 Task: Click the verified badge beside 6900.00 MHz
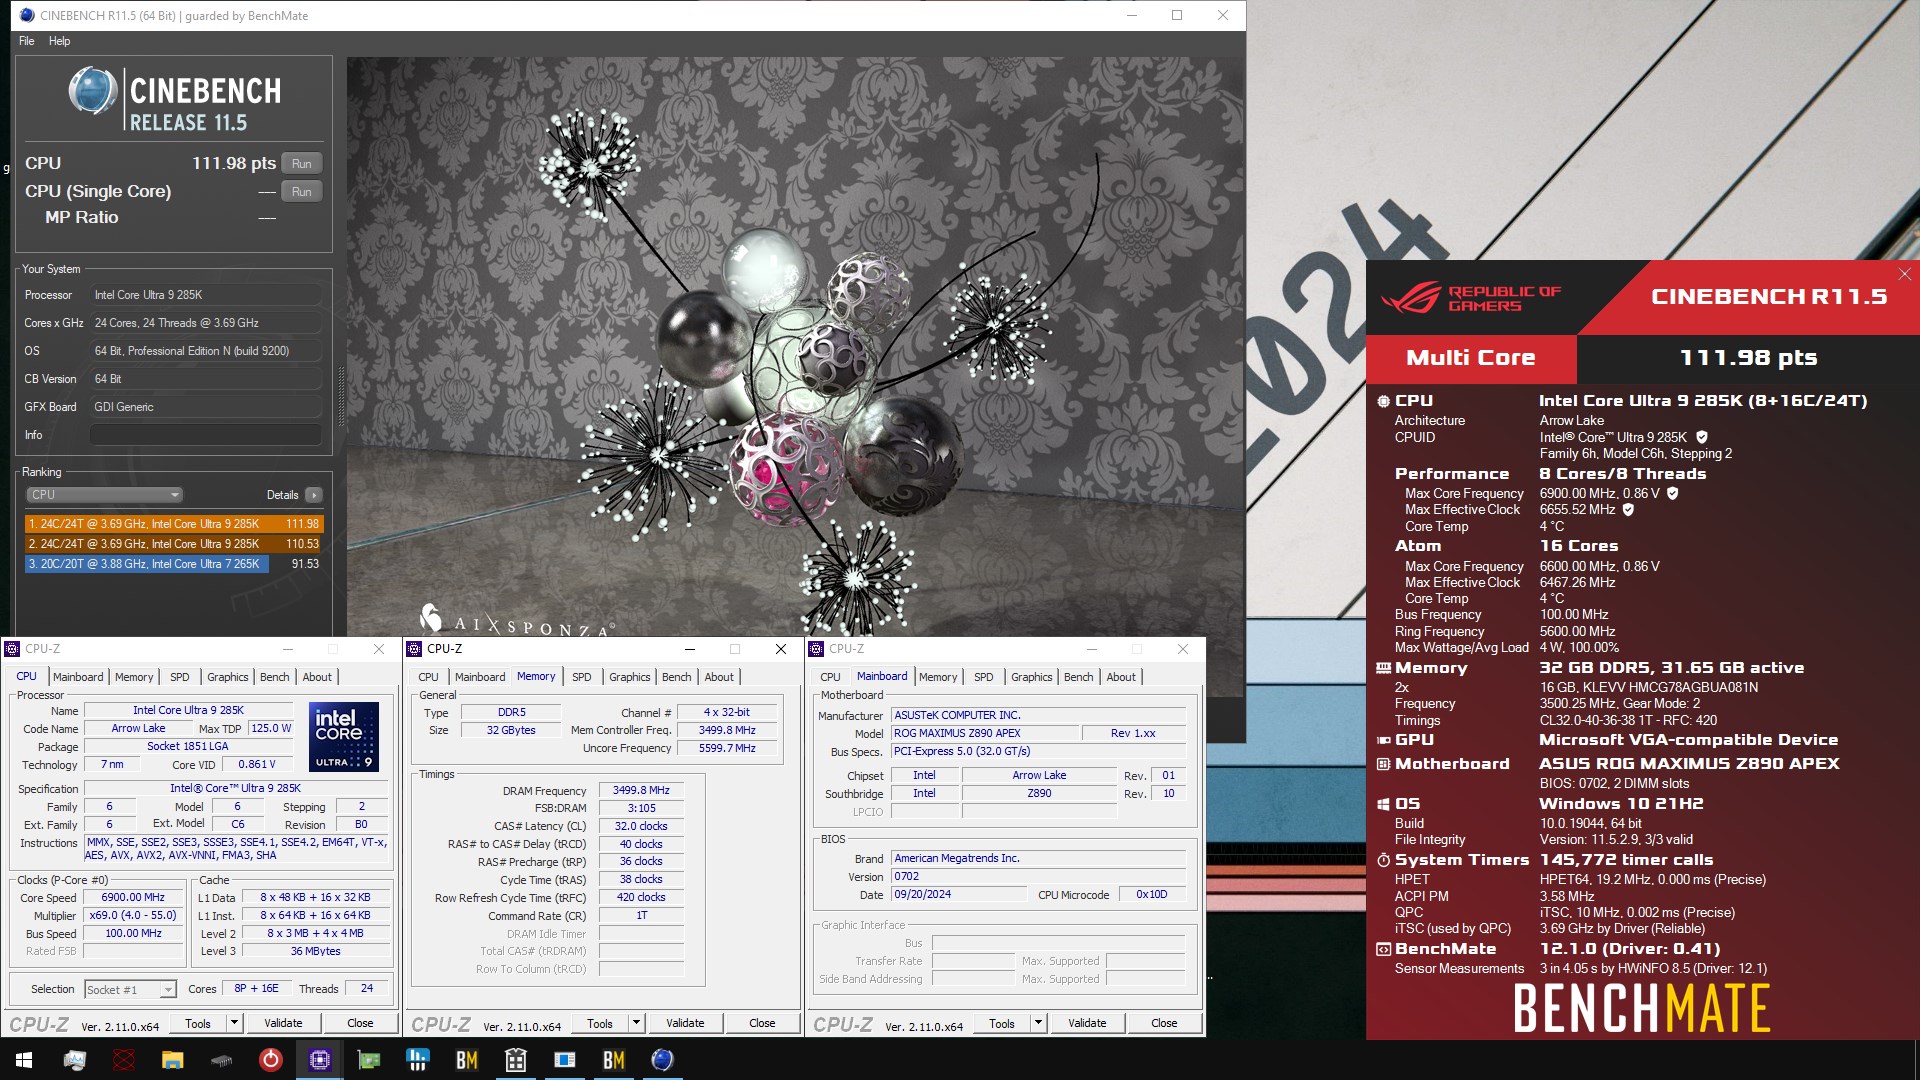point(1673,493)
